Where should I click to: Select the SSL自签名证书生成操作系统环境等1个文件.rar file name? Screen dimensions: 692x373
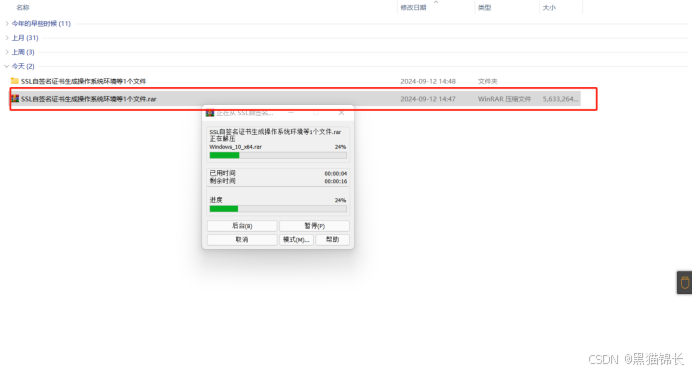(x=89, y=99)
